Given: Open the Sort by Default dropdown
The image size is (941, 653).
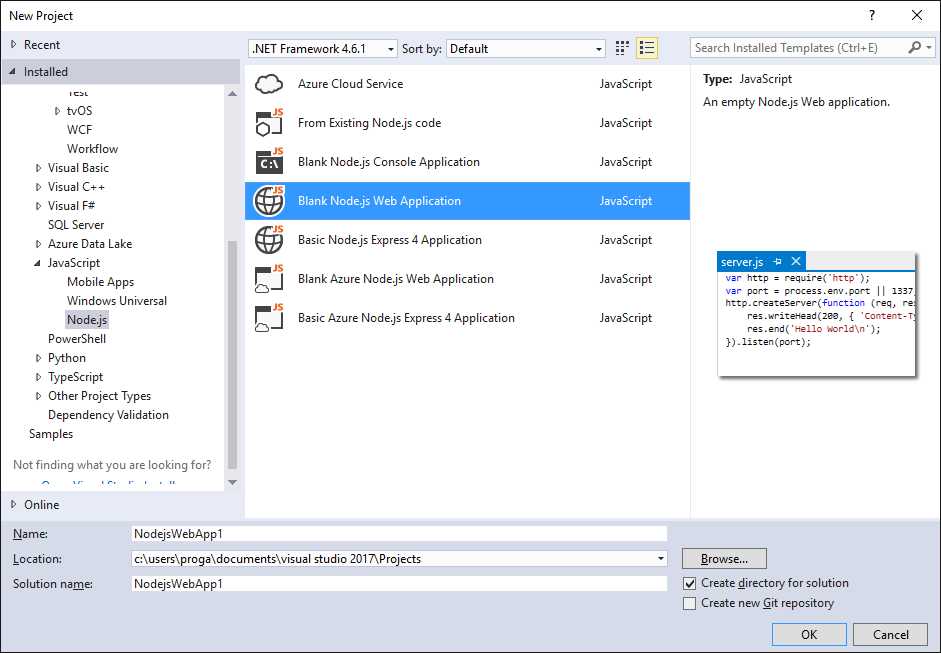Looking at the screenshot, I should tap(526, 49).
